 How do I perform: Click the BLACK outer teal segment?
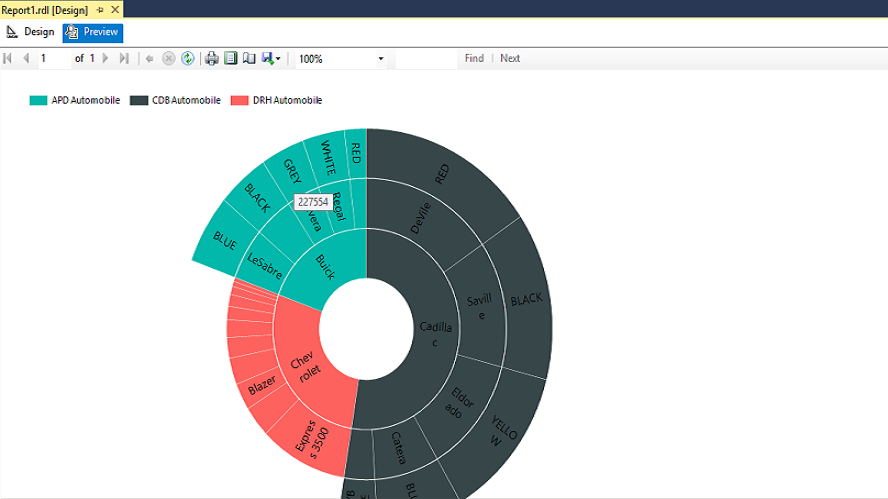(257, 198)
